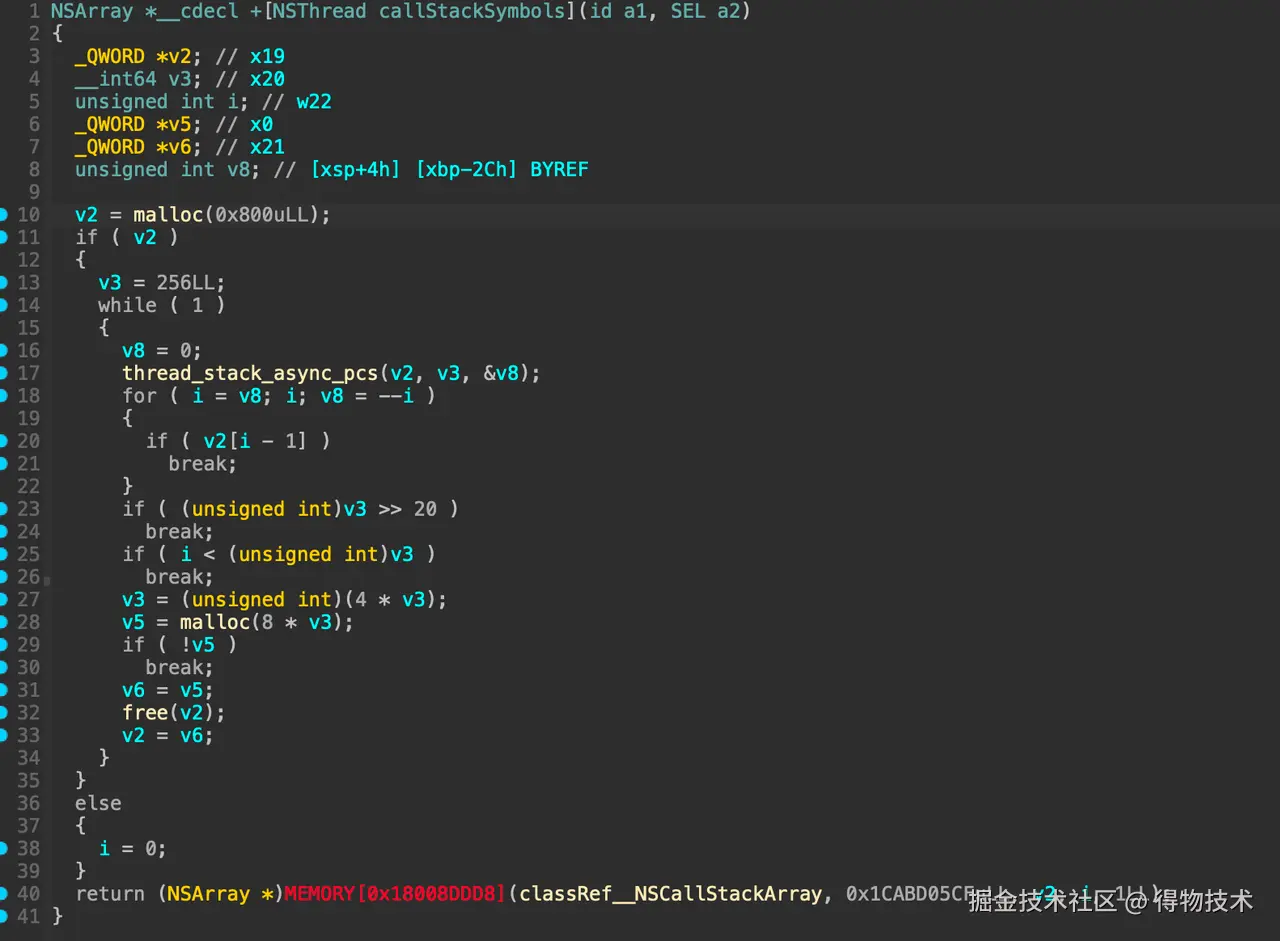Click the return keyword on line 40

110,894
